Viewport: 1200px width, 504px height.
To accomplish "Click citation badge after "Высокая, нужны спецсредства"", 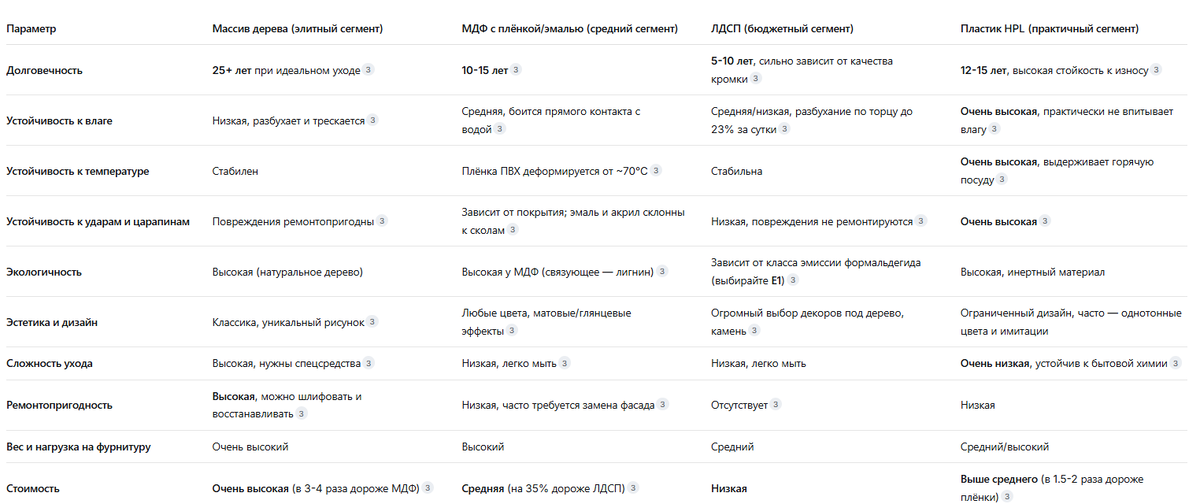I will coord(369,363).
